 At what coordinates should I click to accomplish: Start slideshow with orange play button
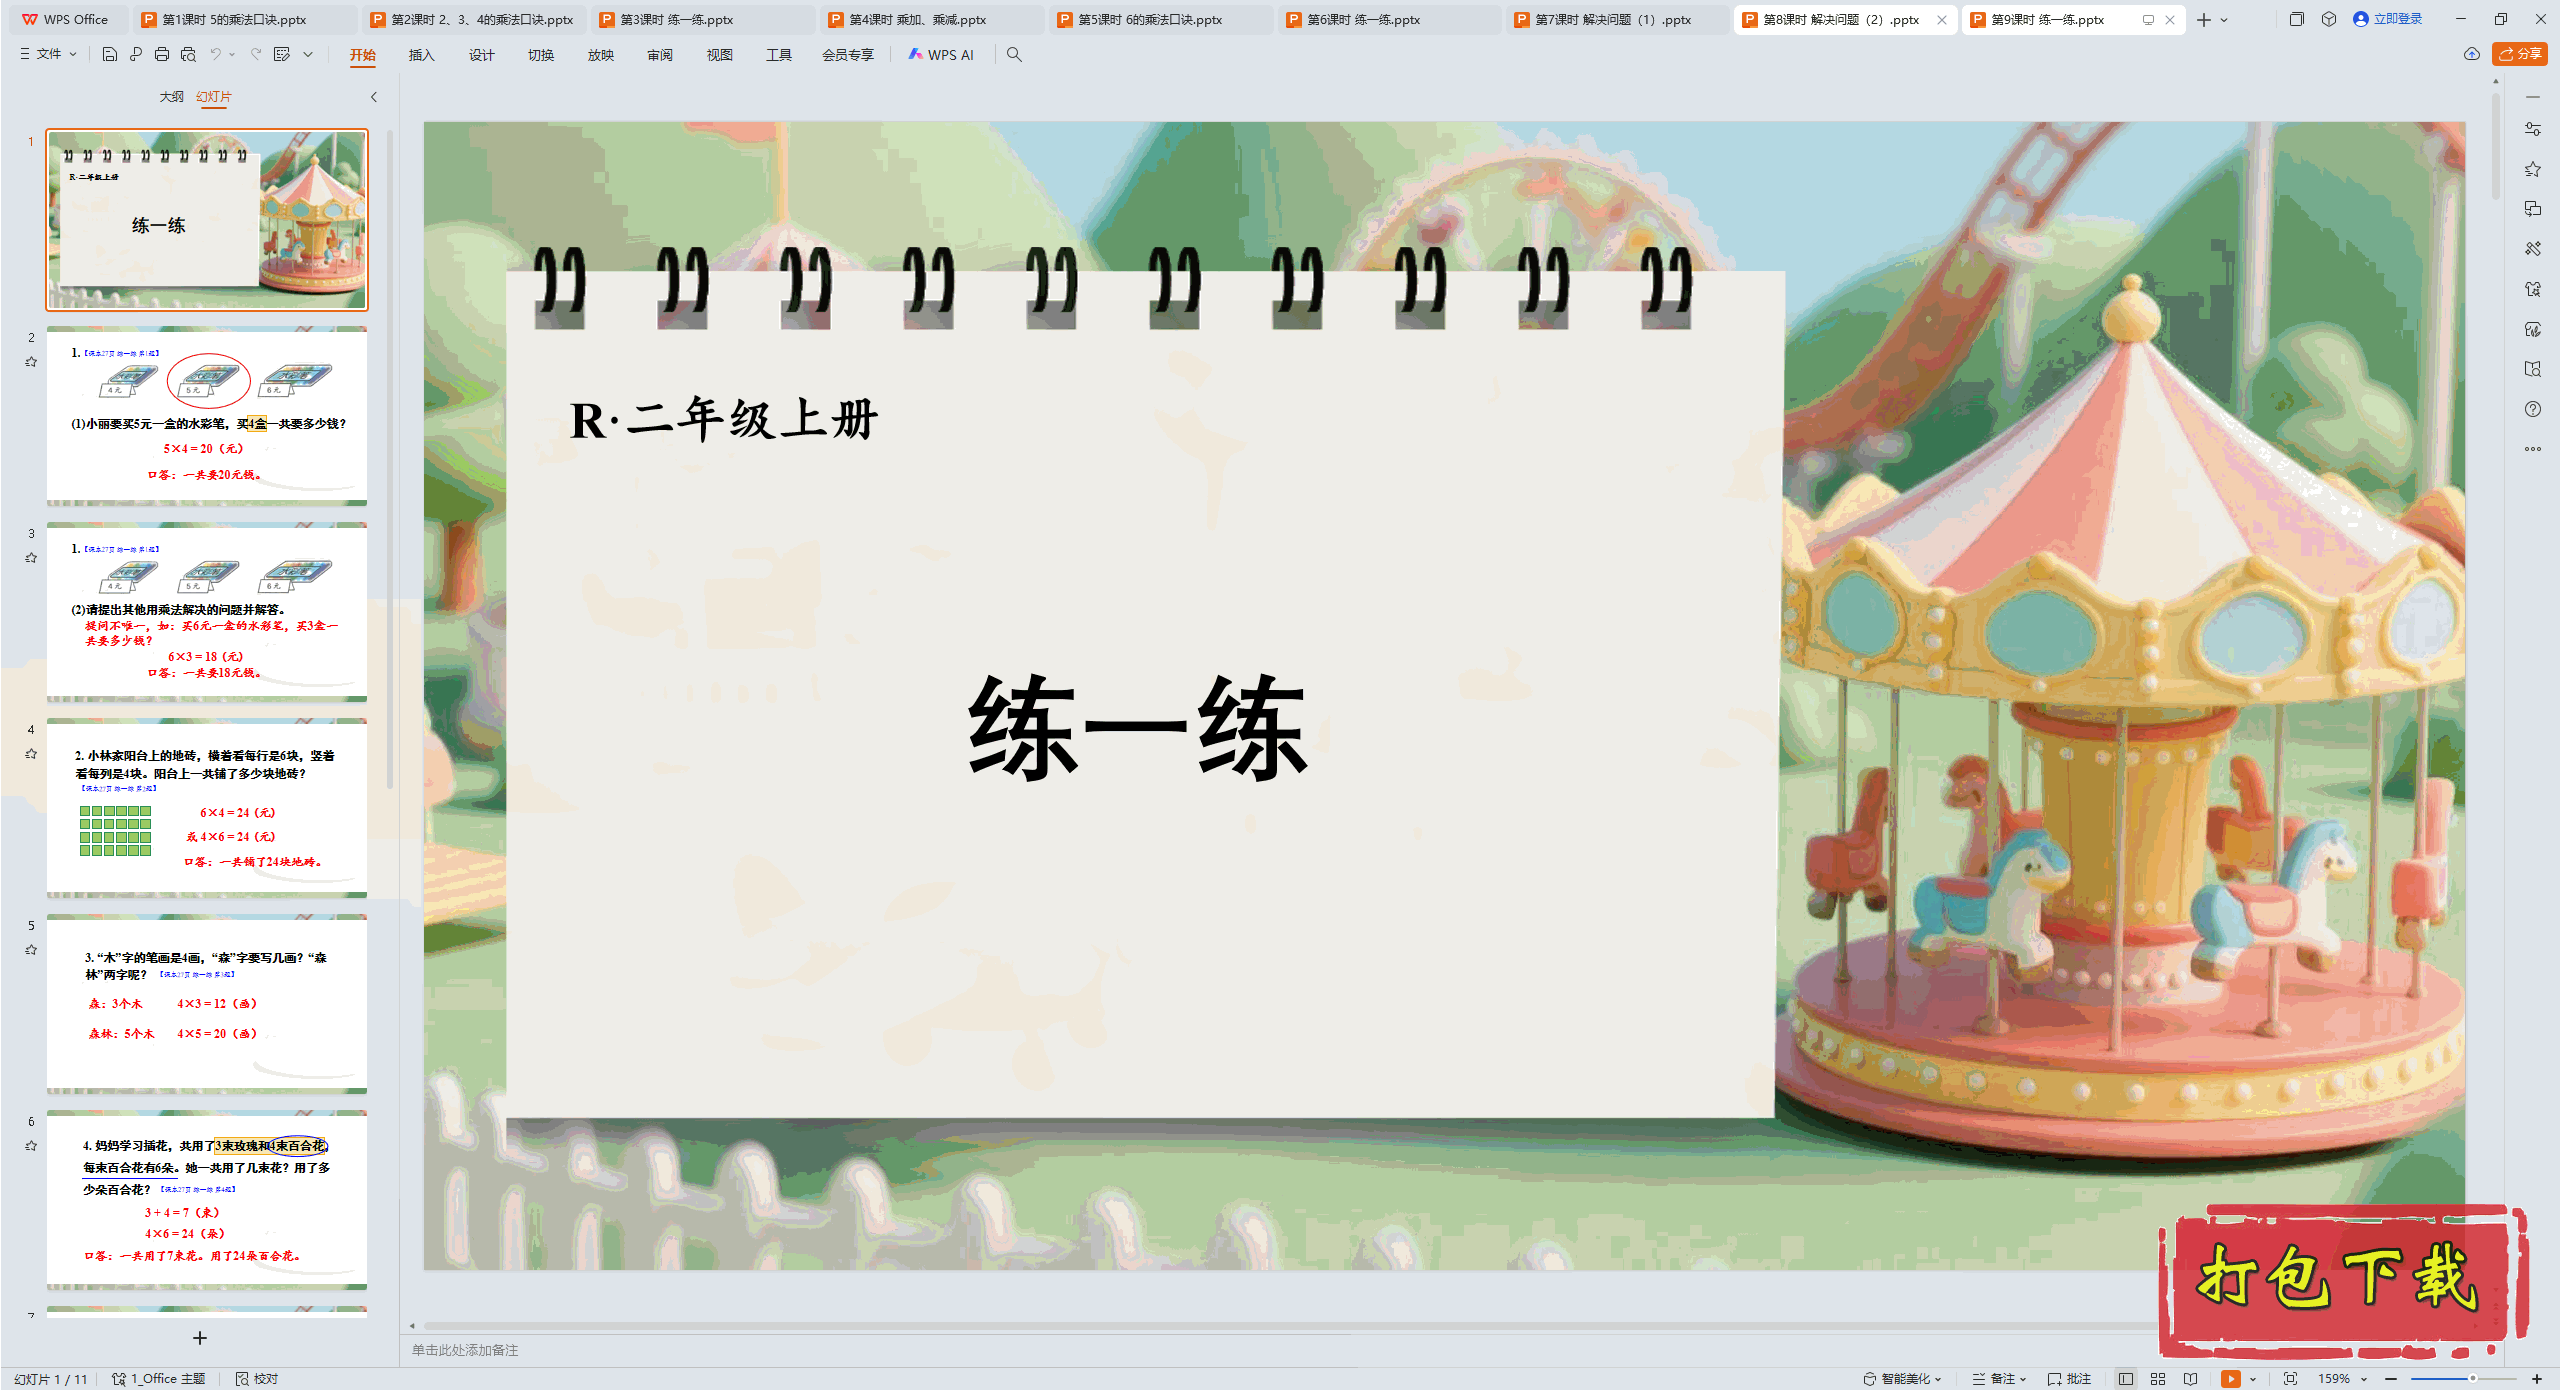2230,1379
